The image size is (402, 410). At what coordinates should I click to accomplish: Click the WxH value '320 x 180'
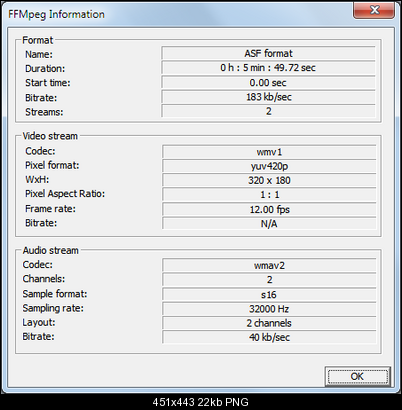(x=269, y=180)
